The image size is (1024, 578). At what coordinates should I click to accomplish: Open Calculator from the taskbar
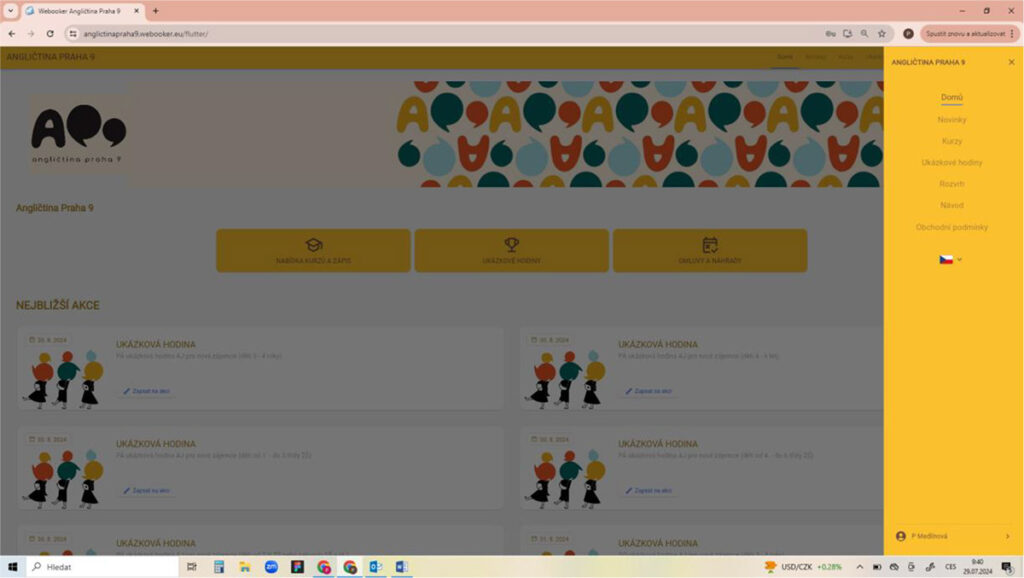pyautogui.click(x=219, y=567)
